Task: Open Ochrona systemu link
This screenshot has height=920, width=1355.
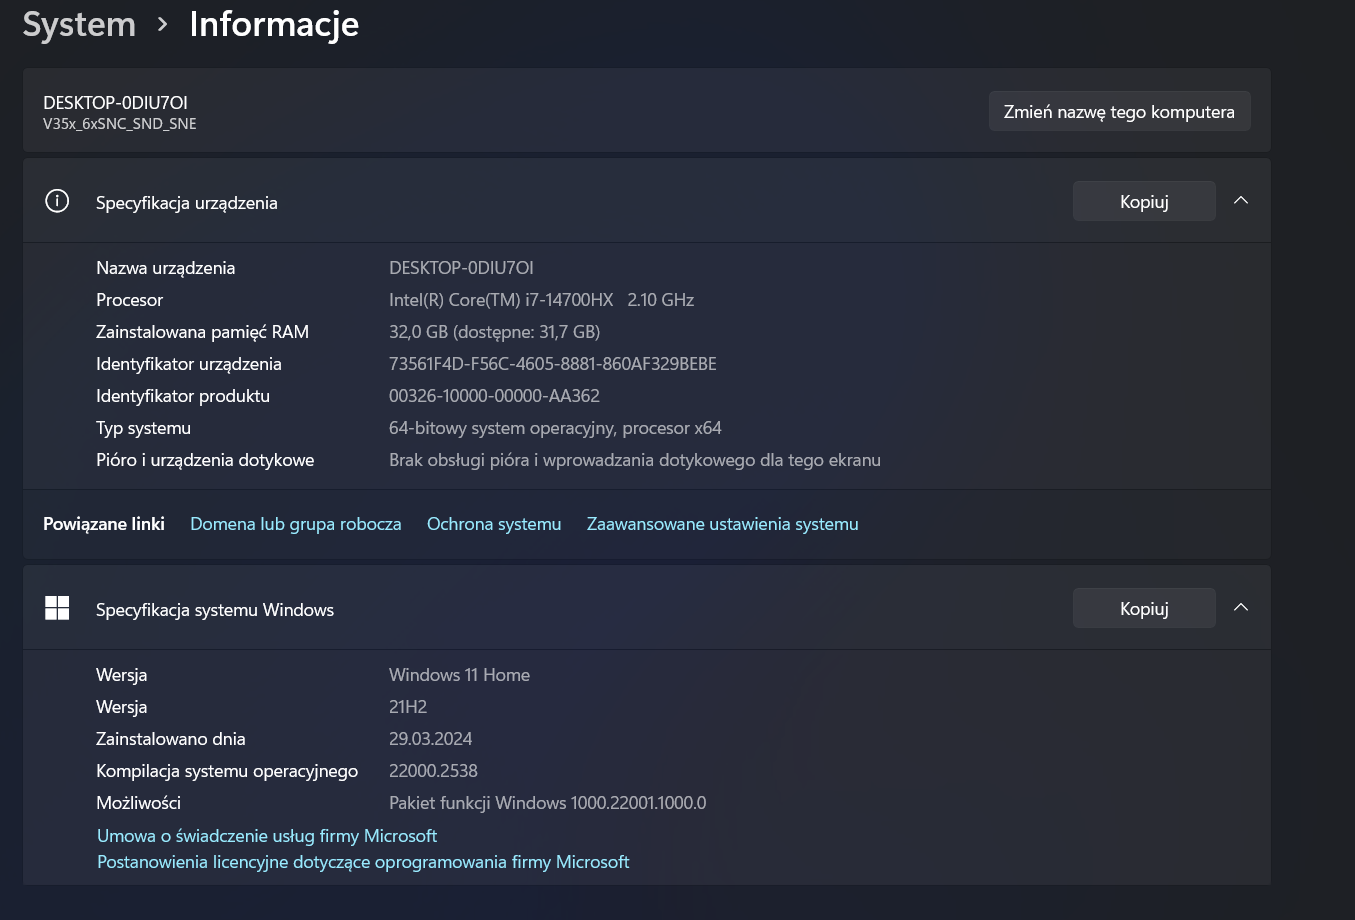Action: coord(494,524)
